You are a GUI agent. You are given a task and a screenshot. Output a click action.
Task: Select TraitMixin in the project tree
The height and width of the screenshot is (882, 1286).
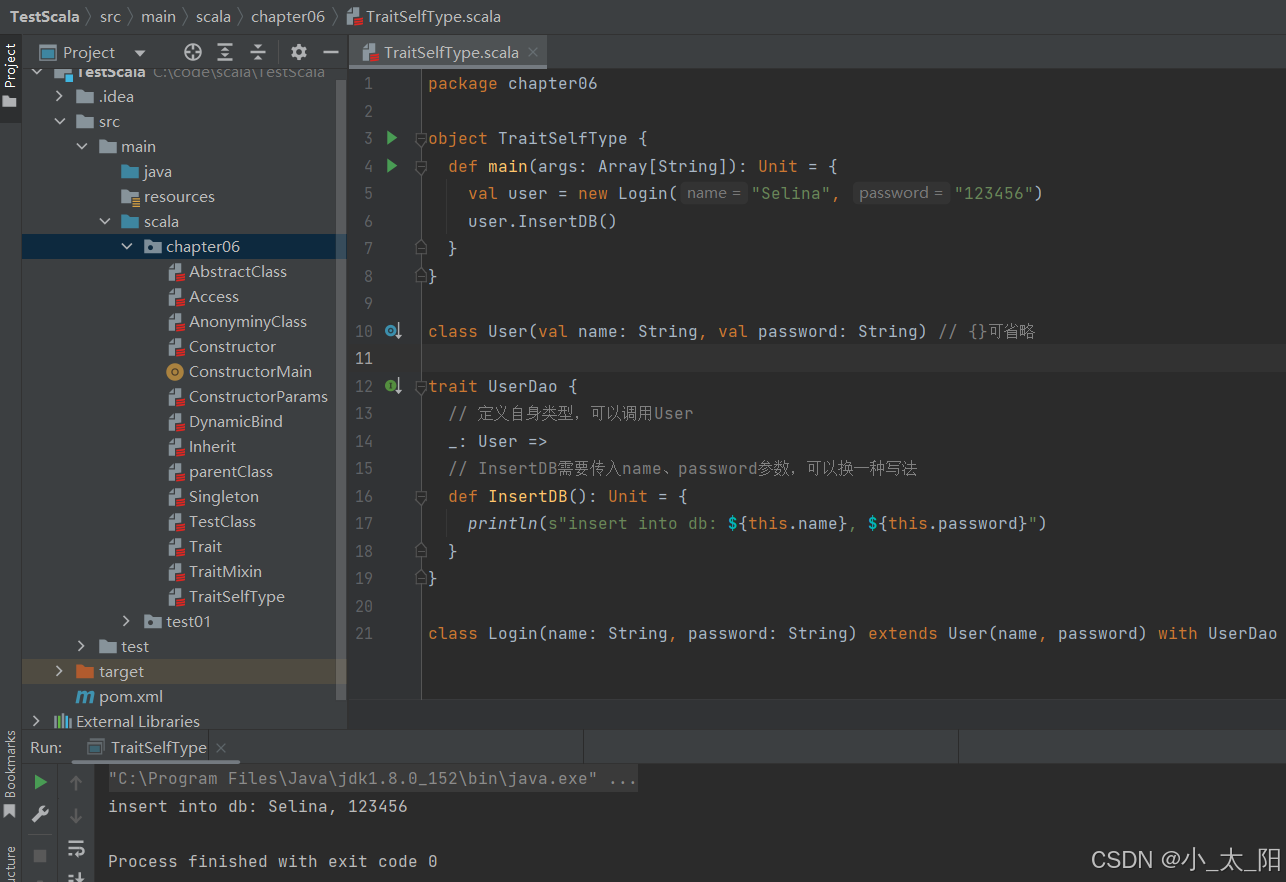click(225, 572)
